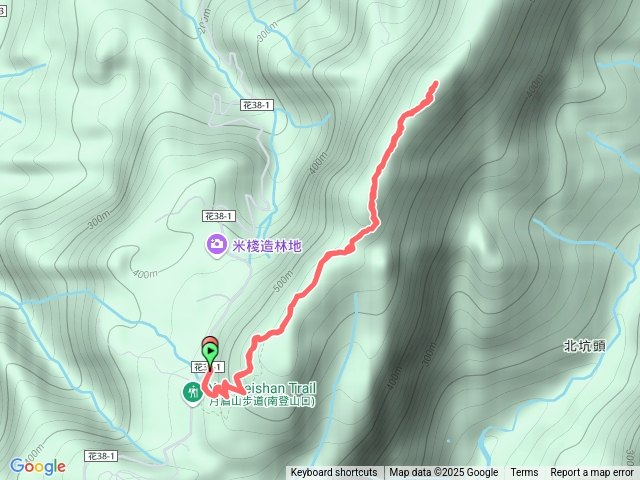Open the Google logo link
Image resolution: width=640 pixels, height=480 pixels.
point(38,466)
